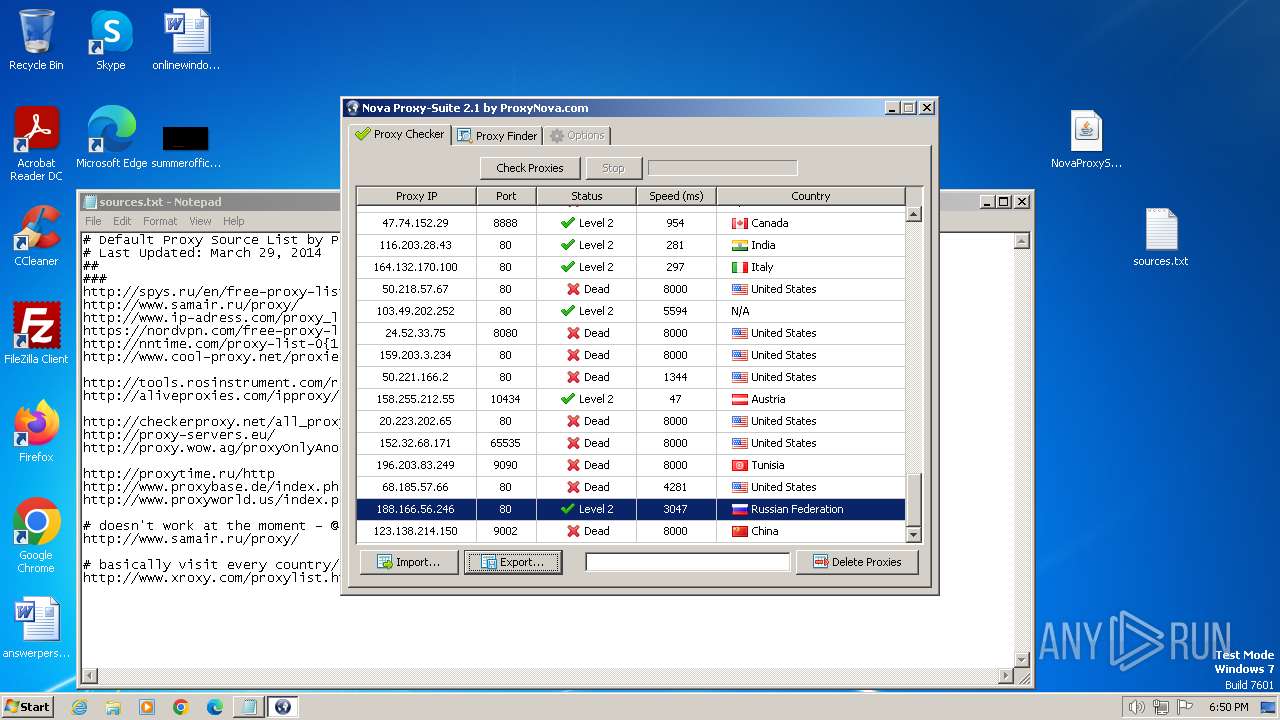The height and width of the screenshot is (720, 1280).
Task: Open the Notepad View menu
Action: pos(200,221)
